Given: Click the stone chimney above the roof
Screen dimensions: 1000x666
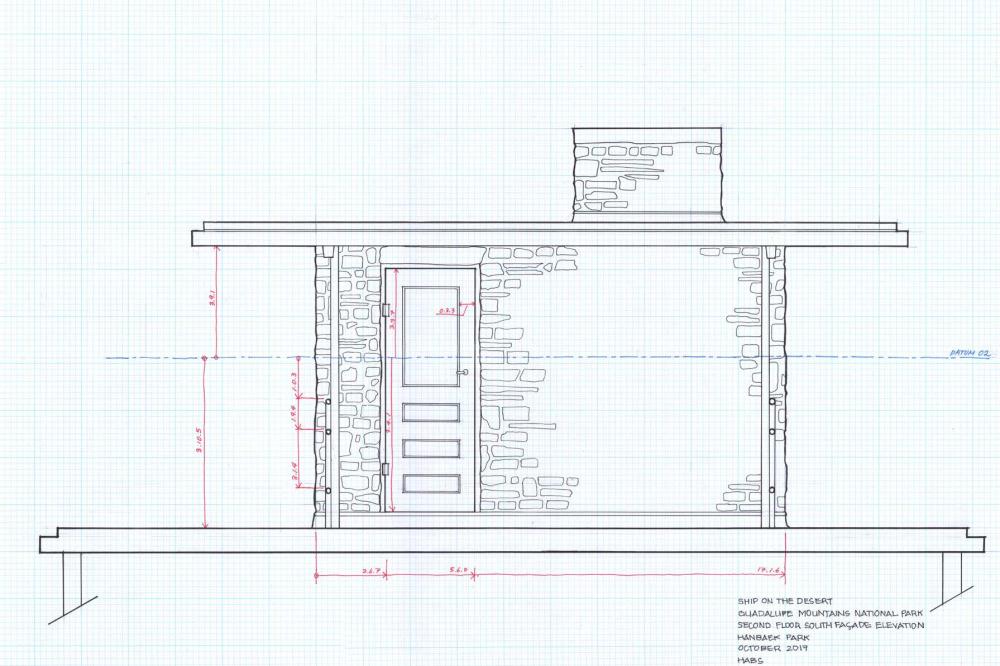Looking at the screenshot, I should (646, 175).
